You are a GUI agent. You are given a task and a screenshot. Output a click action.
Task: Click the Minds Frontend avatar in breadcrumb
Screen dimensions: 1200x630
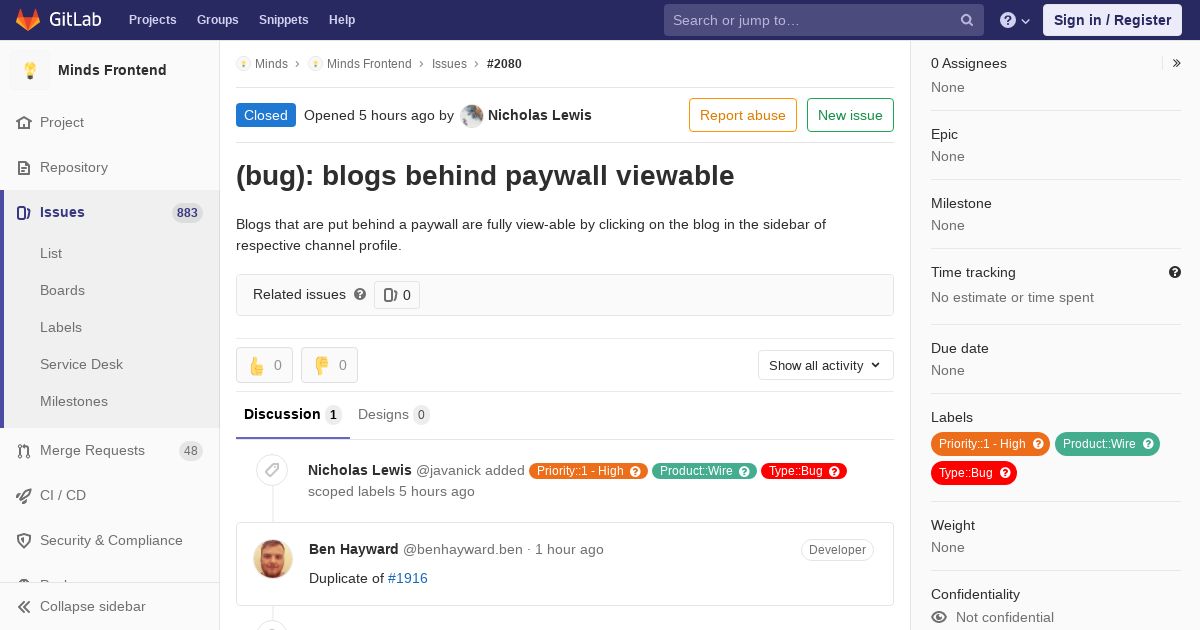[x=315, y=63]
